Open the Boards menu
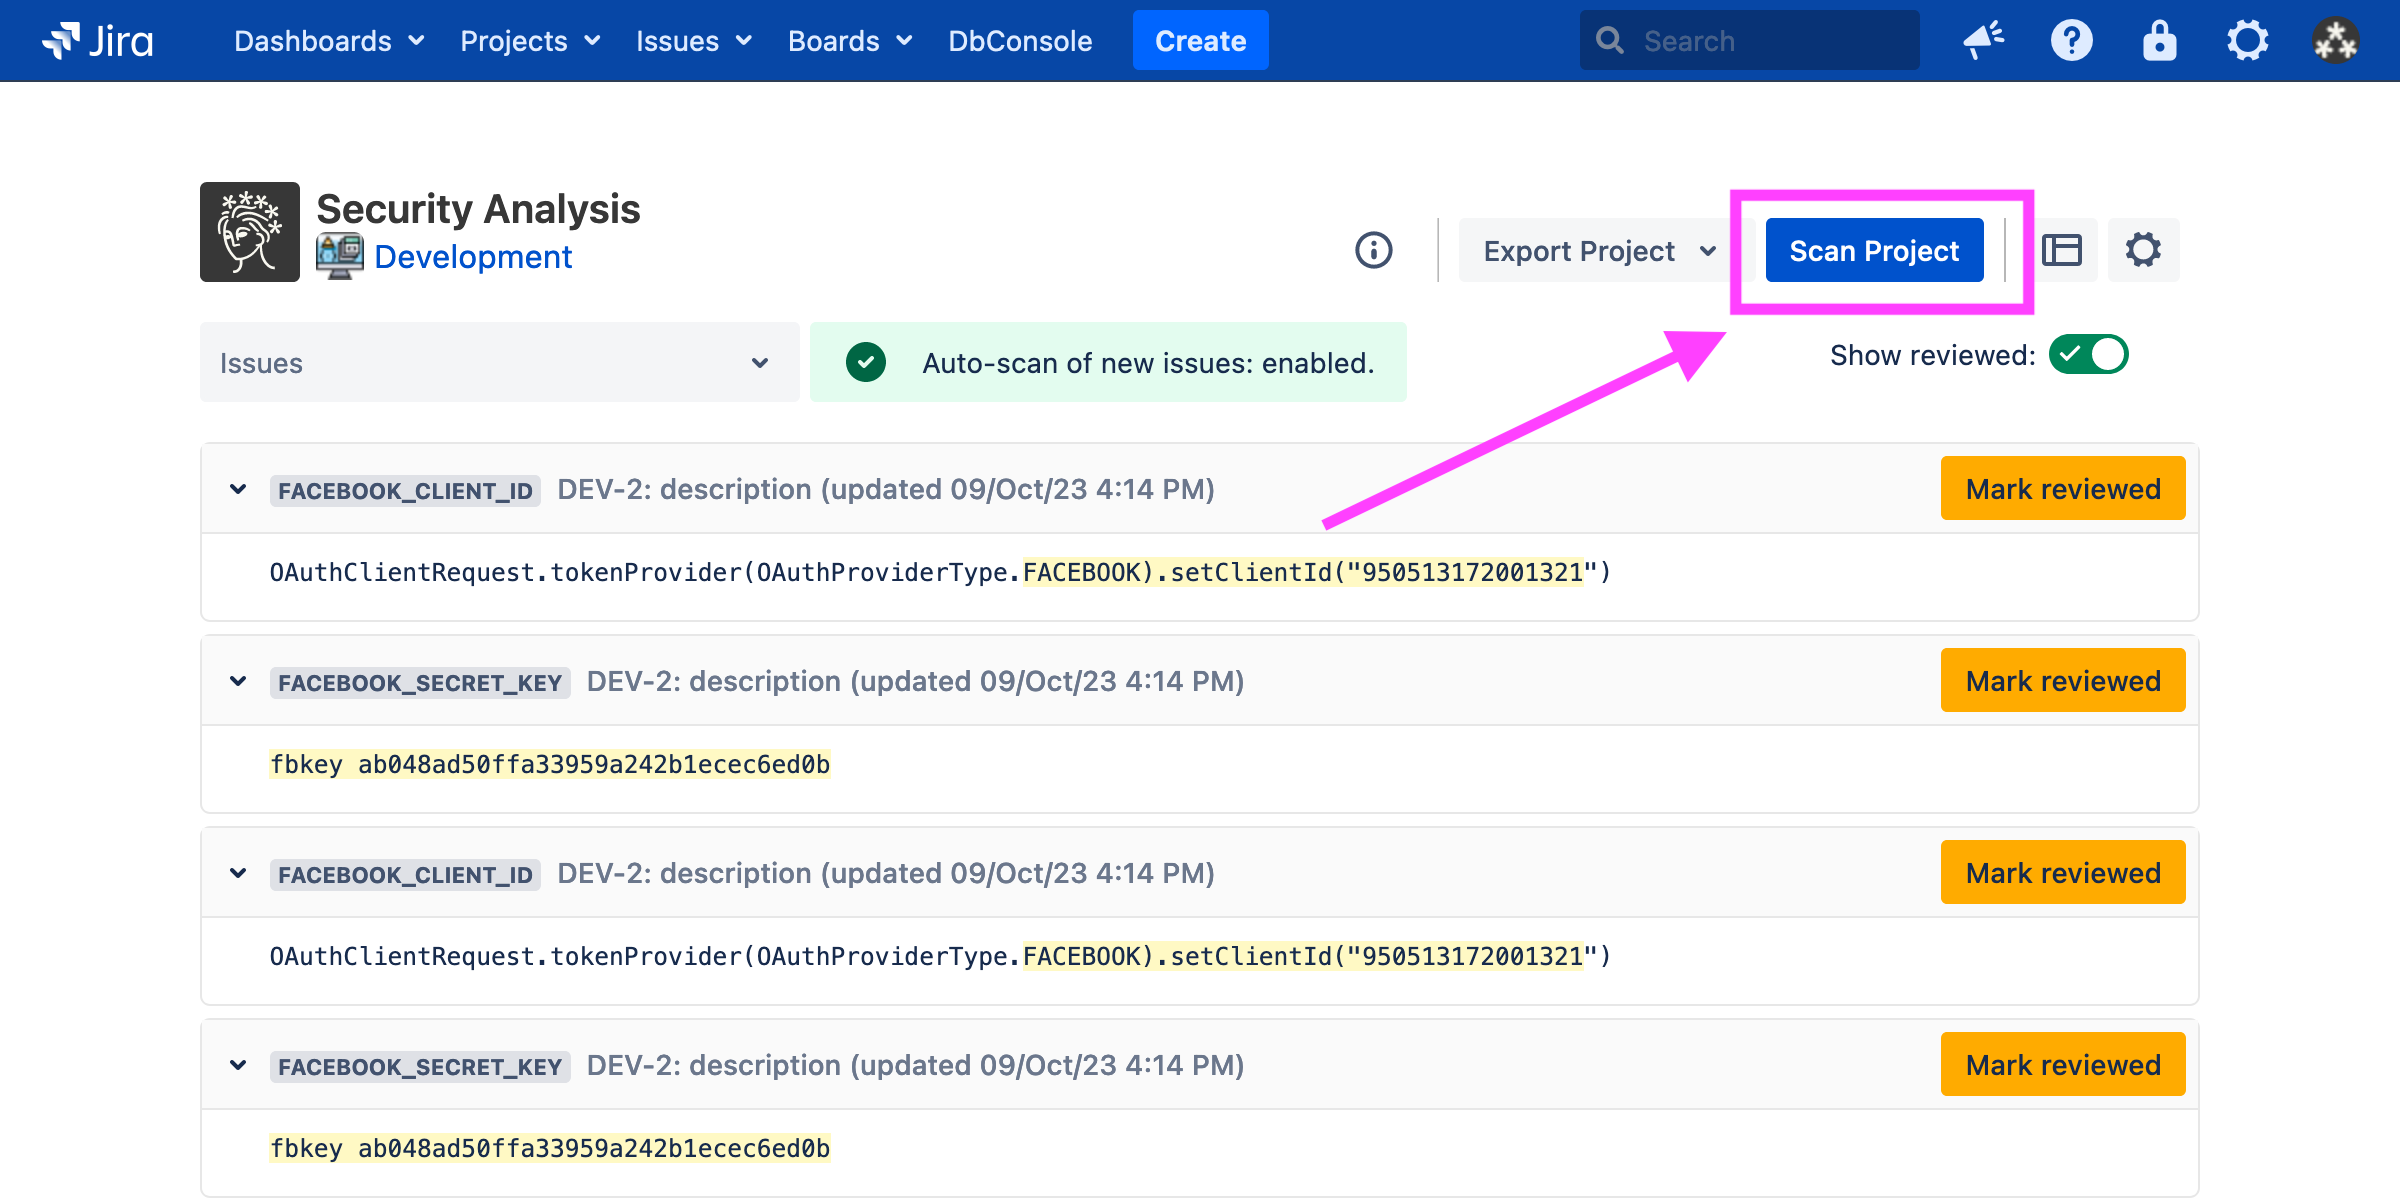Image resolution: width=2400 pixels, height=1203 pixels. [x=849, y=41]
